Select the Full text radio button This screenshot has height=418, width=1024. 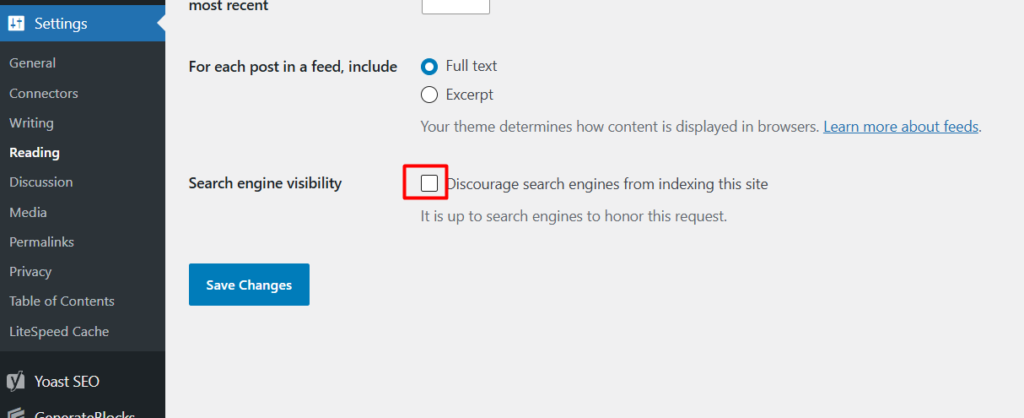pyautogui.click(x=429, y=66)
